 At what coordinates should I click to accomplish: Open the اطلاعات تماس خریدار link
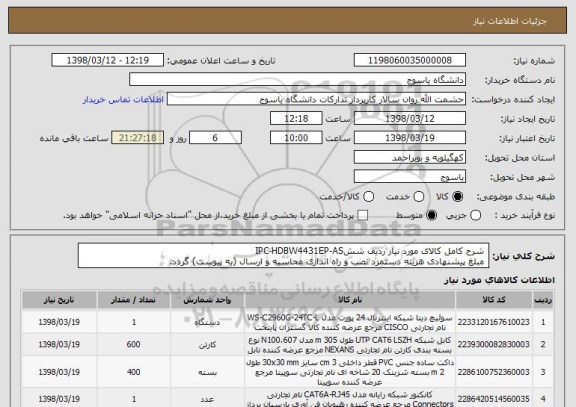click(x=123, y=100)
